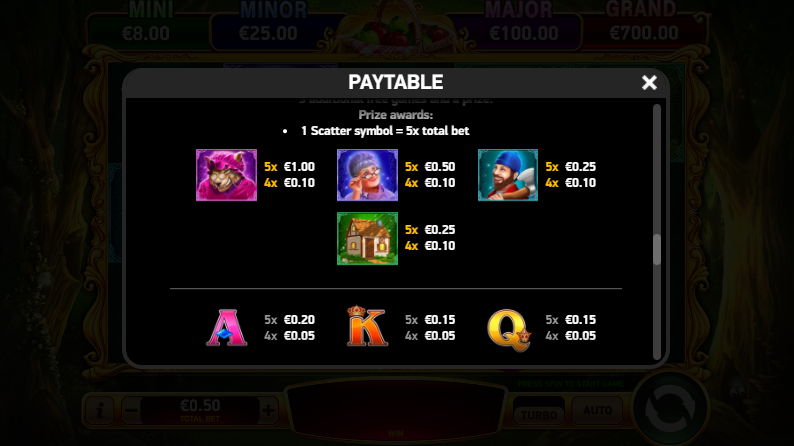
Task: Click the lumberjack with axe symbol
Action: [x=508, y=175]
